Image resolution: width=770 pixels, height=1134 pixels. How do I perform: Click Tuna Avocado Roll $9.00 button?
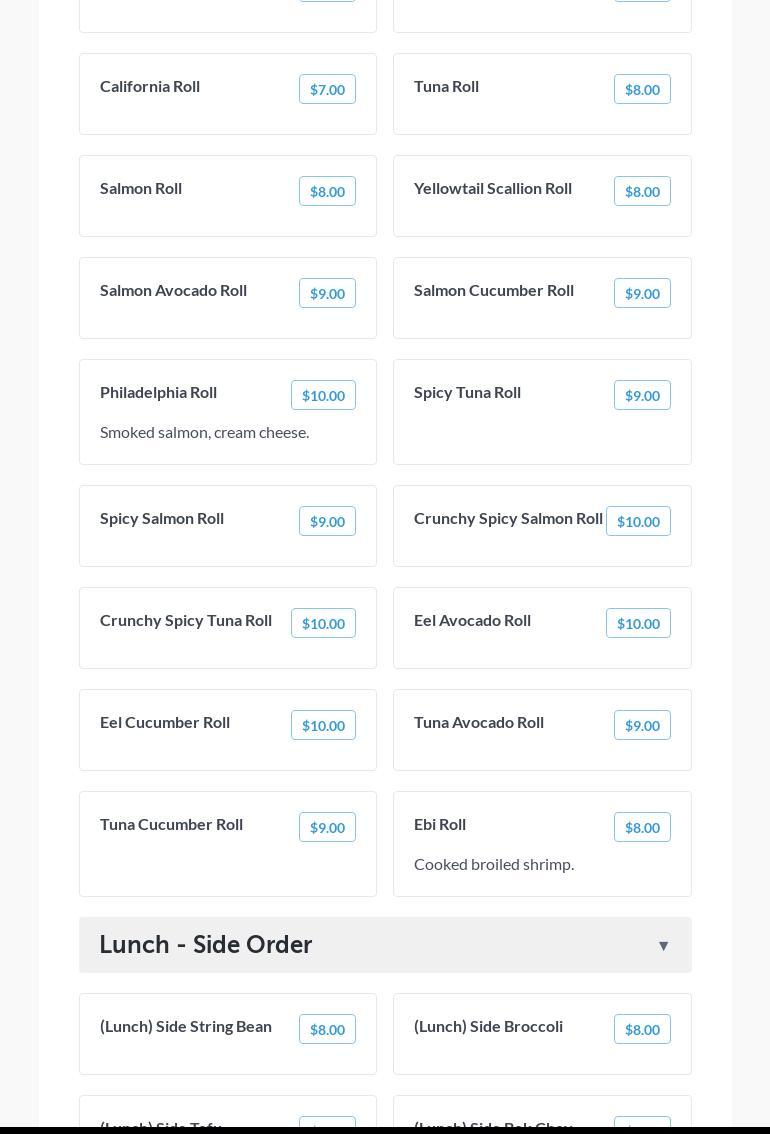(642, 725)
